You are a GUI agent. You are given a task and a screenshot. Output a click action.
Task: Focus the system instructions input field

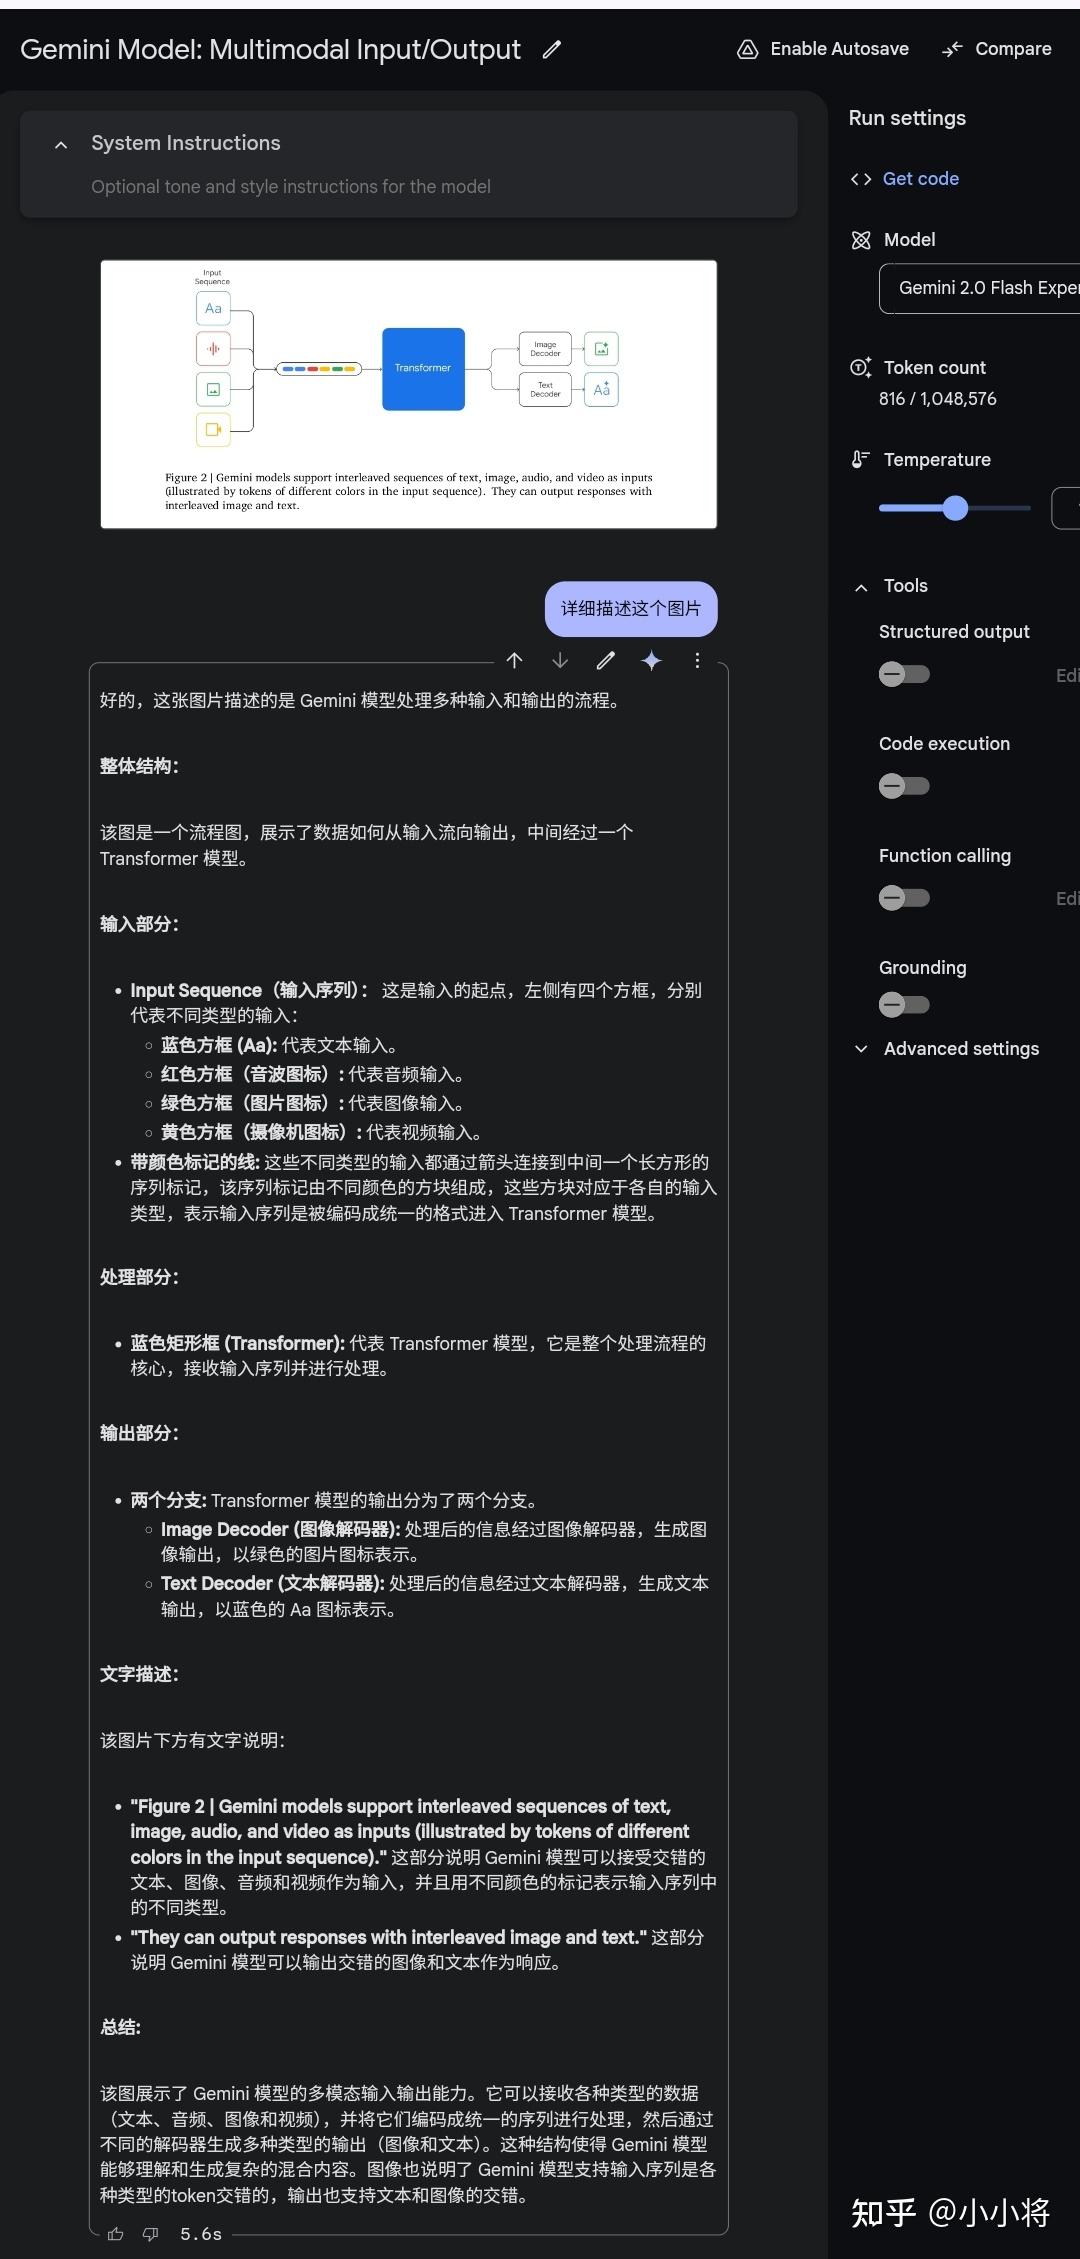[x=291, y=187]
